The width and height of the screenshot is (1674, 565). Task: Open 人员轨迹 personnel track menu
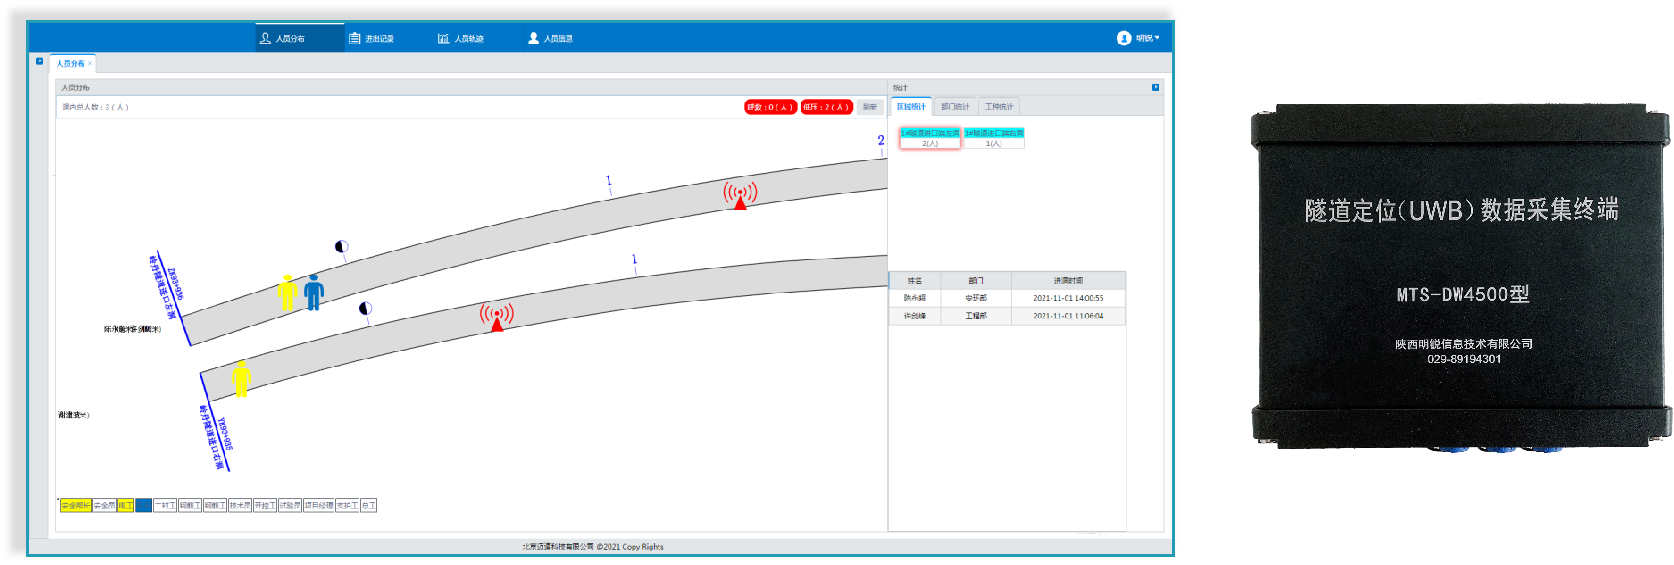(461, 38)
